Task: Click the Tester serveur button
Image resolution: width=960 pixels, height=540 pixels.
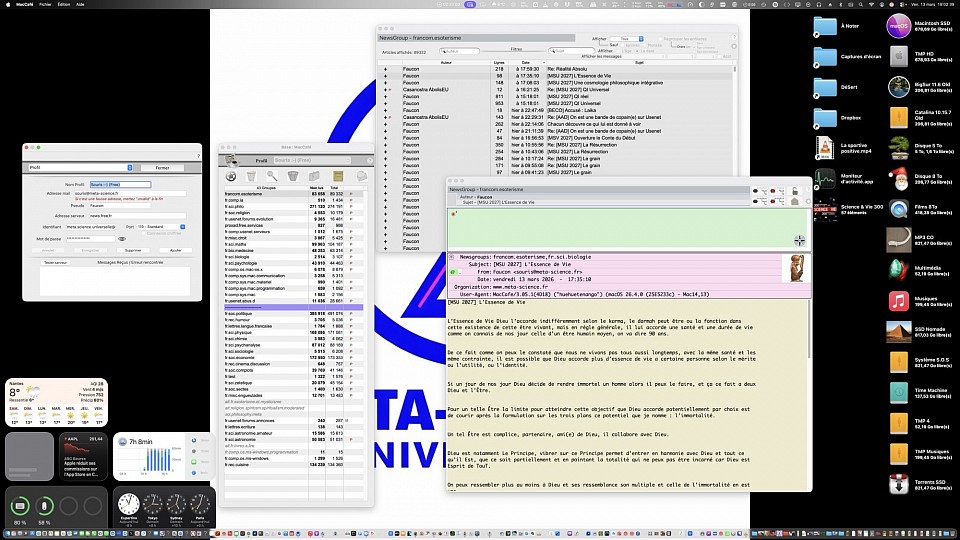Action: 54,262
